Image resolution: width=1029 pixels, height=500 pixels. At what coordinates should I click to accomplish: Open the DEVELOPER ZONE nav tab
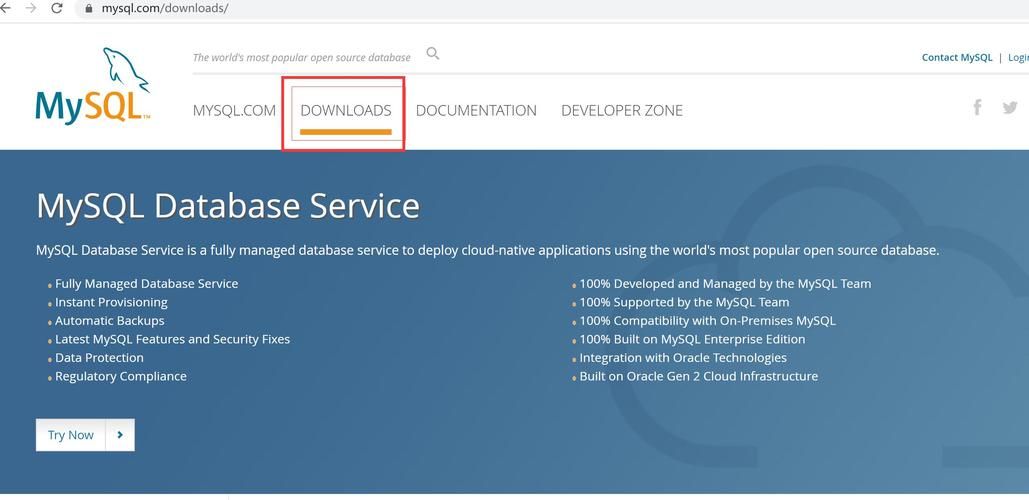(x=622, y=110)
